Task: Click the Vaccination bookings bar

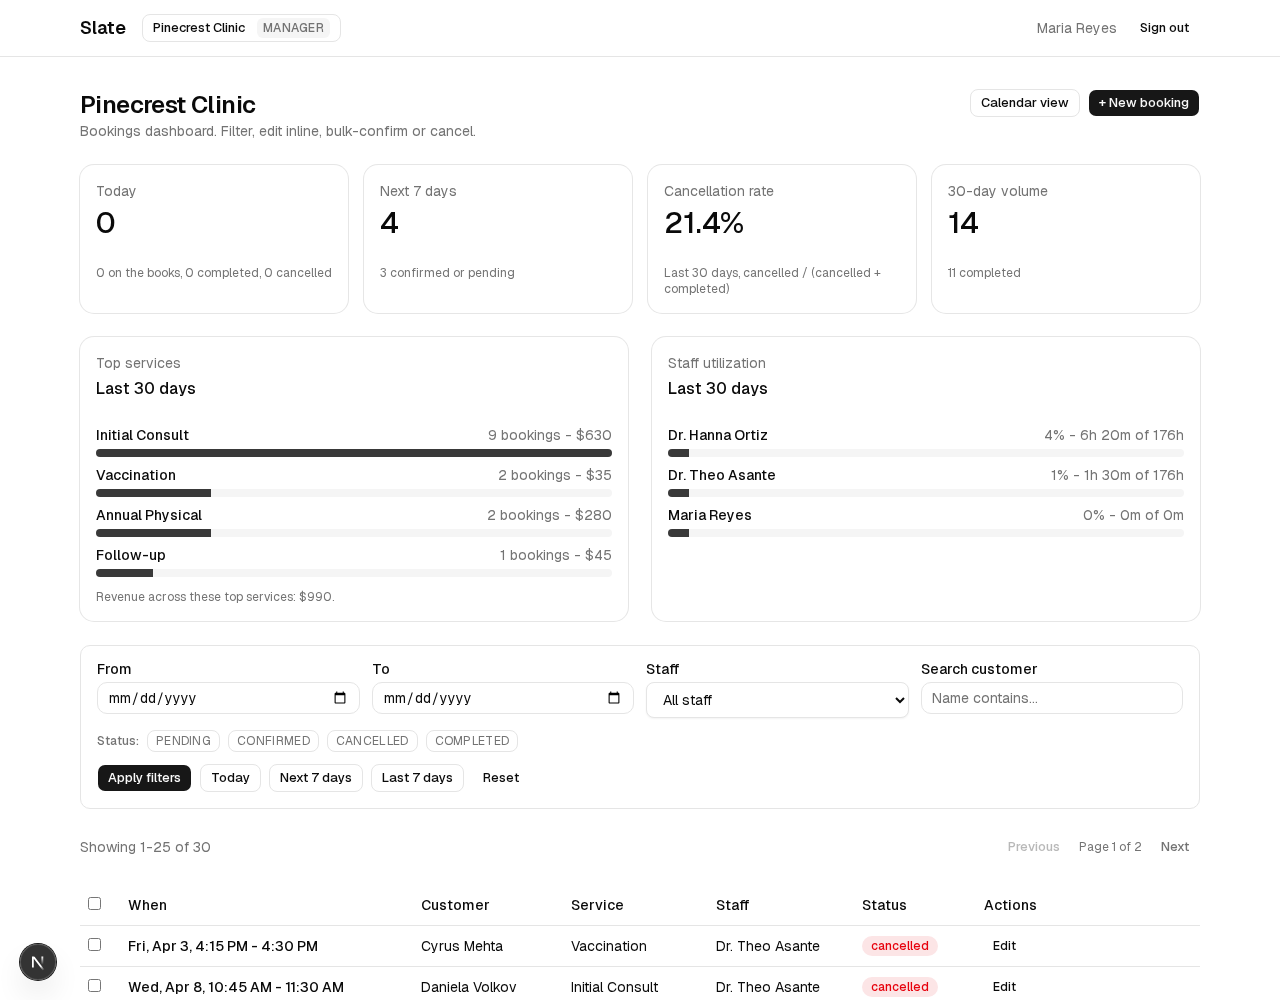Action: [x=354, y=493]
